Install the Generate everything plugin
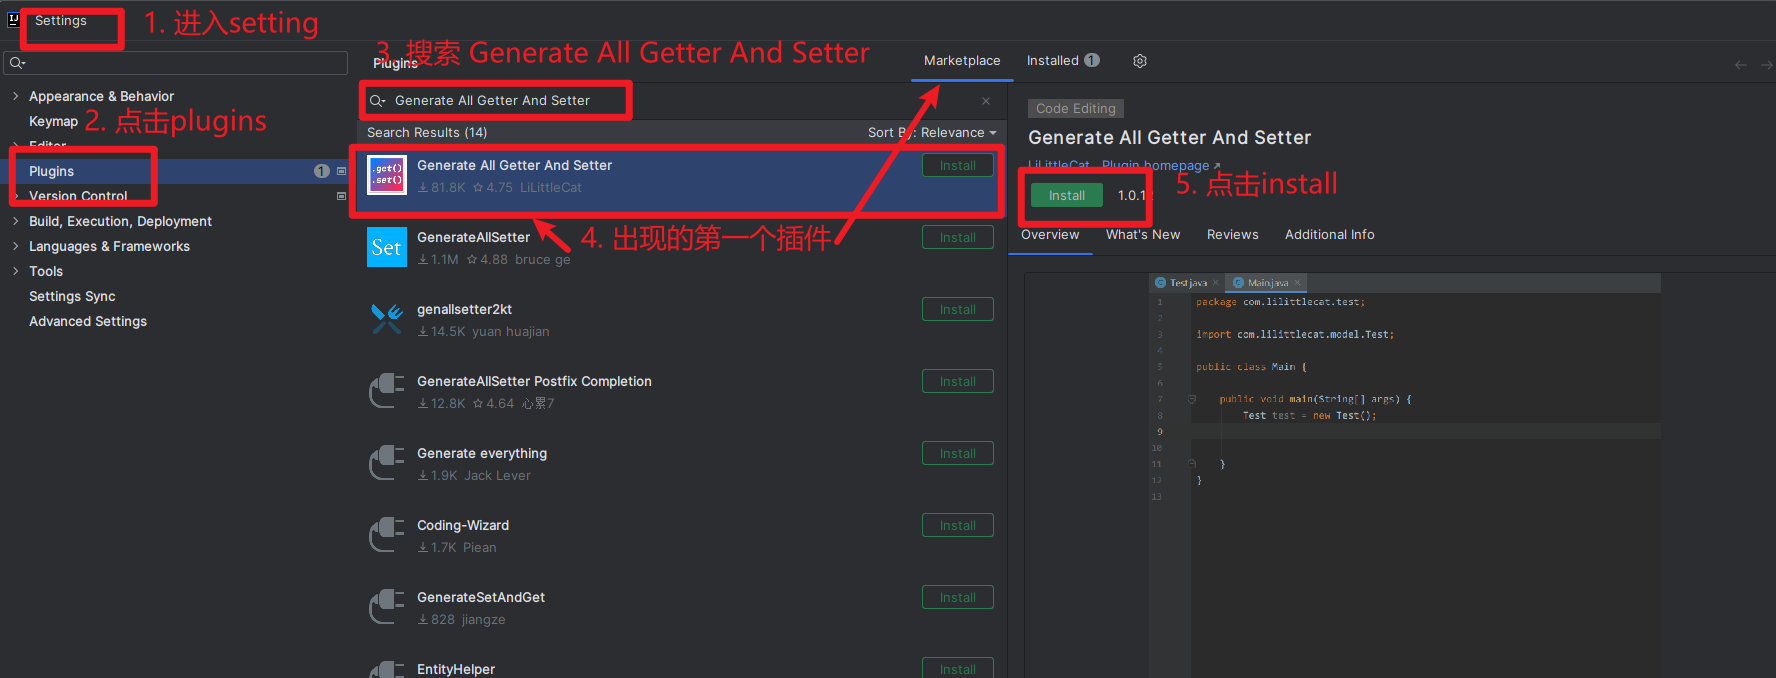Screen dimensions: 1776x678 958,453
